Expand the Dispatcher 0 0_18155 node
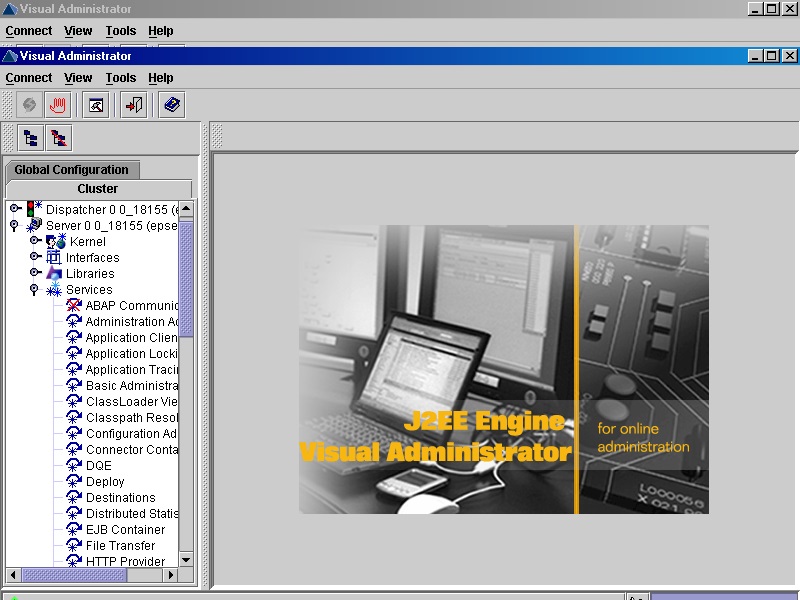 click(x=14, y=209)
